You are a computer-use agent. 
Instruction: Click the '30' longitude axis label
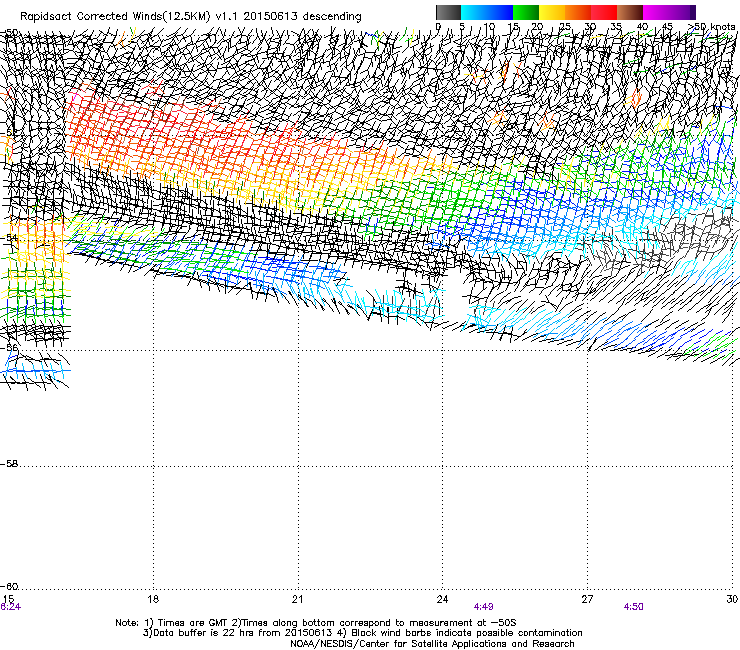[732, 599]
